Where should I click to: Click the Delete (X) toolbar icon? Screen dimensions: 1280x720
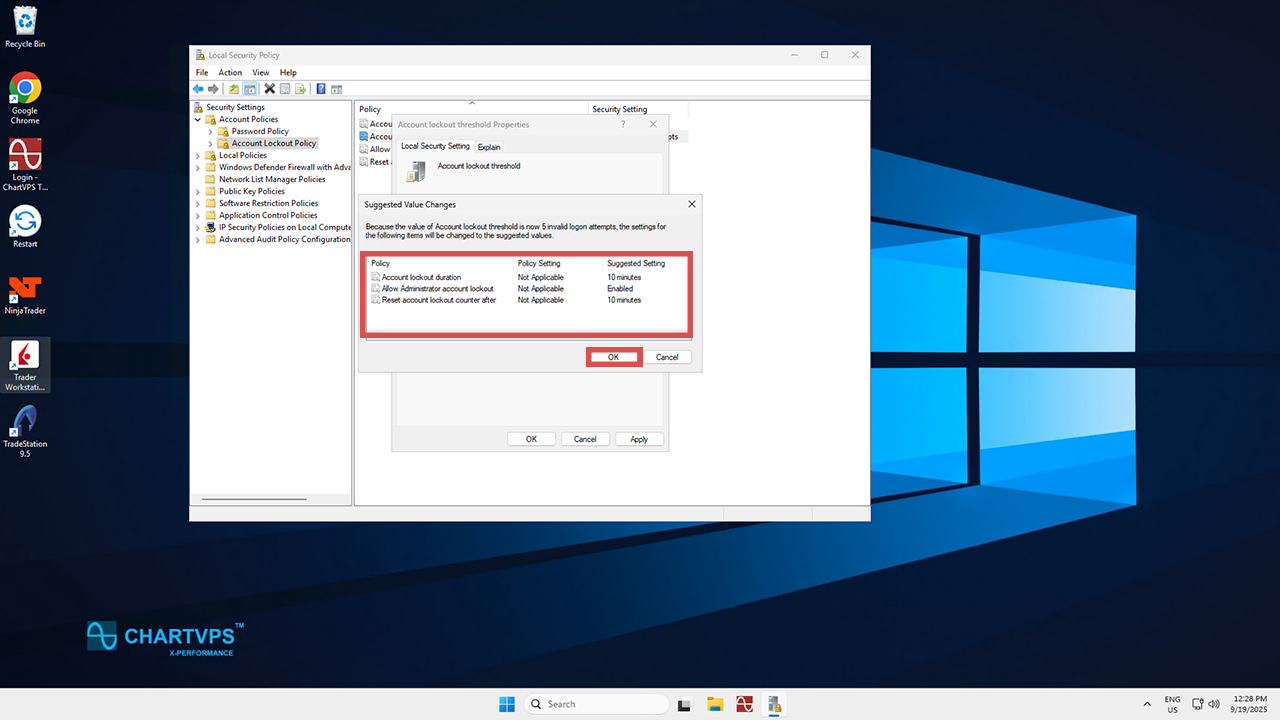pyautogui.click(x=270, y=89)
